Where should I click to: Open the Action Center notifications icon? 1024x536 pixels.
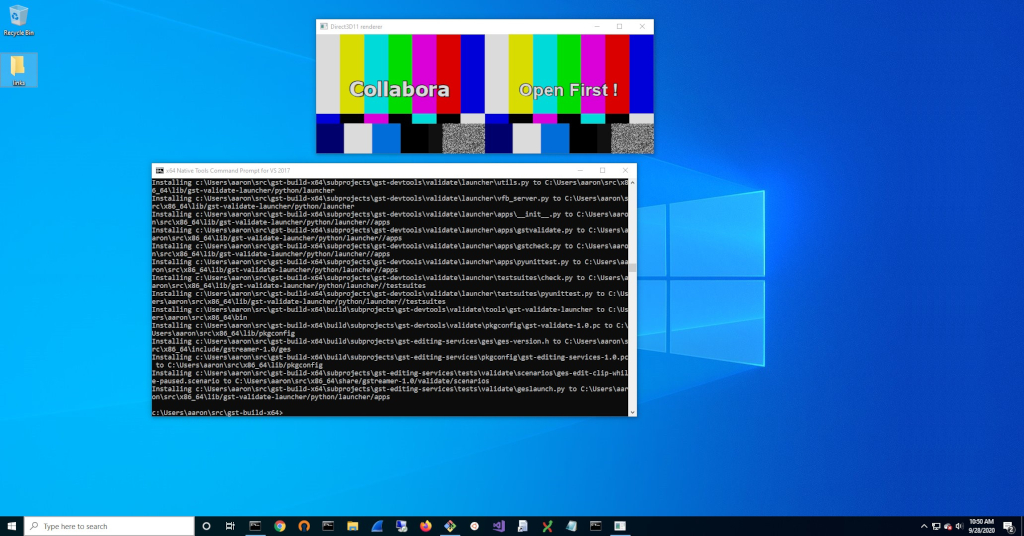click(x=1009, y=526)
